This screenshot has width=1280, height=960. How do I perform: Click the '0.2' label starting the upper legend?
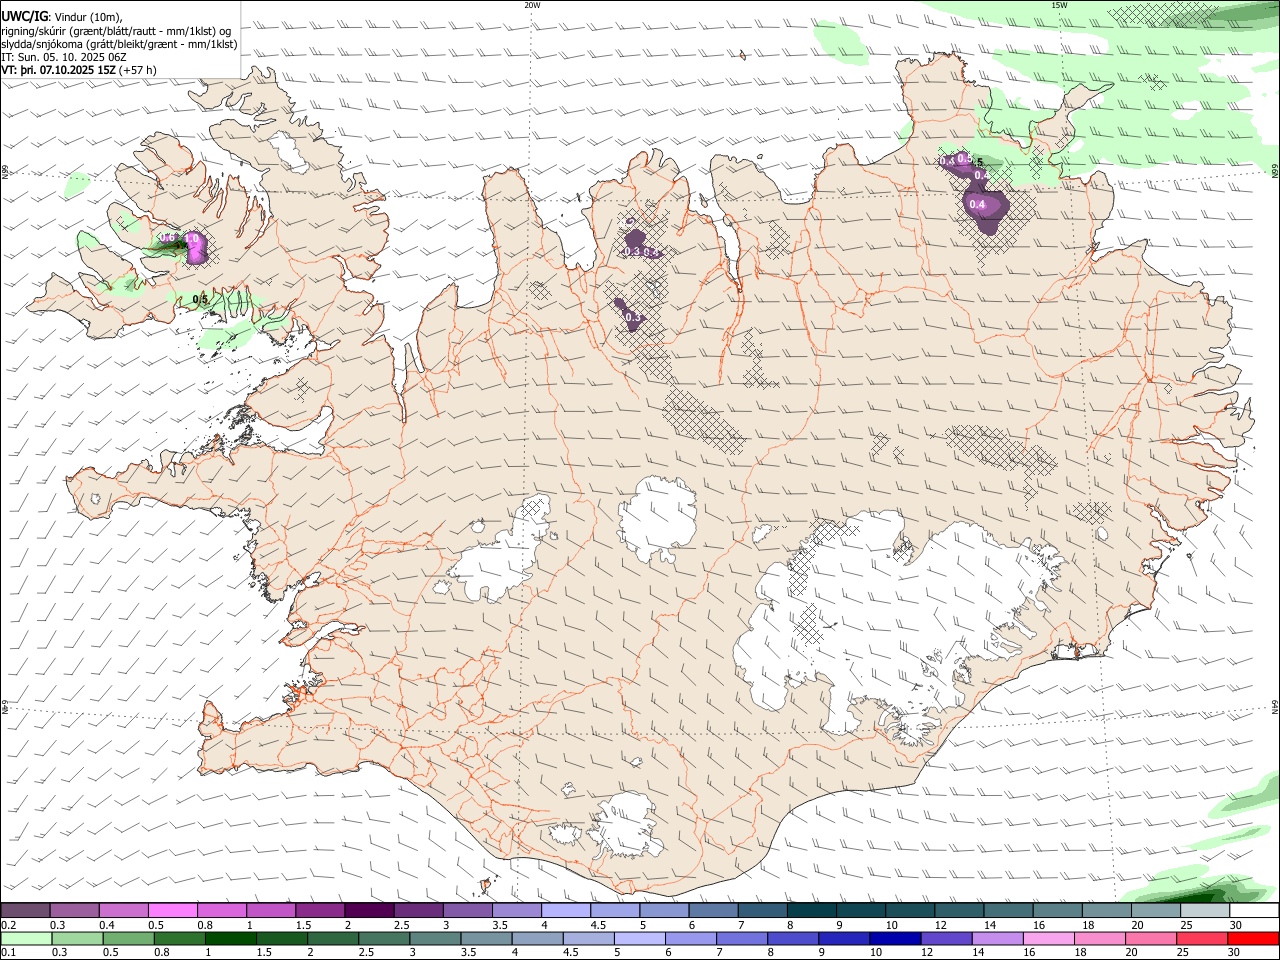[9, 925]
